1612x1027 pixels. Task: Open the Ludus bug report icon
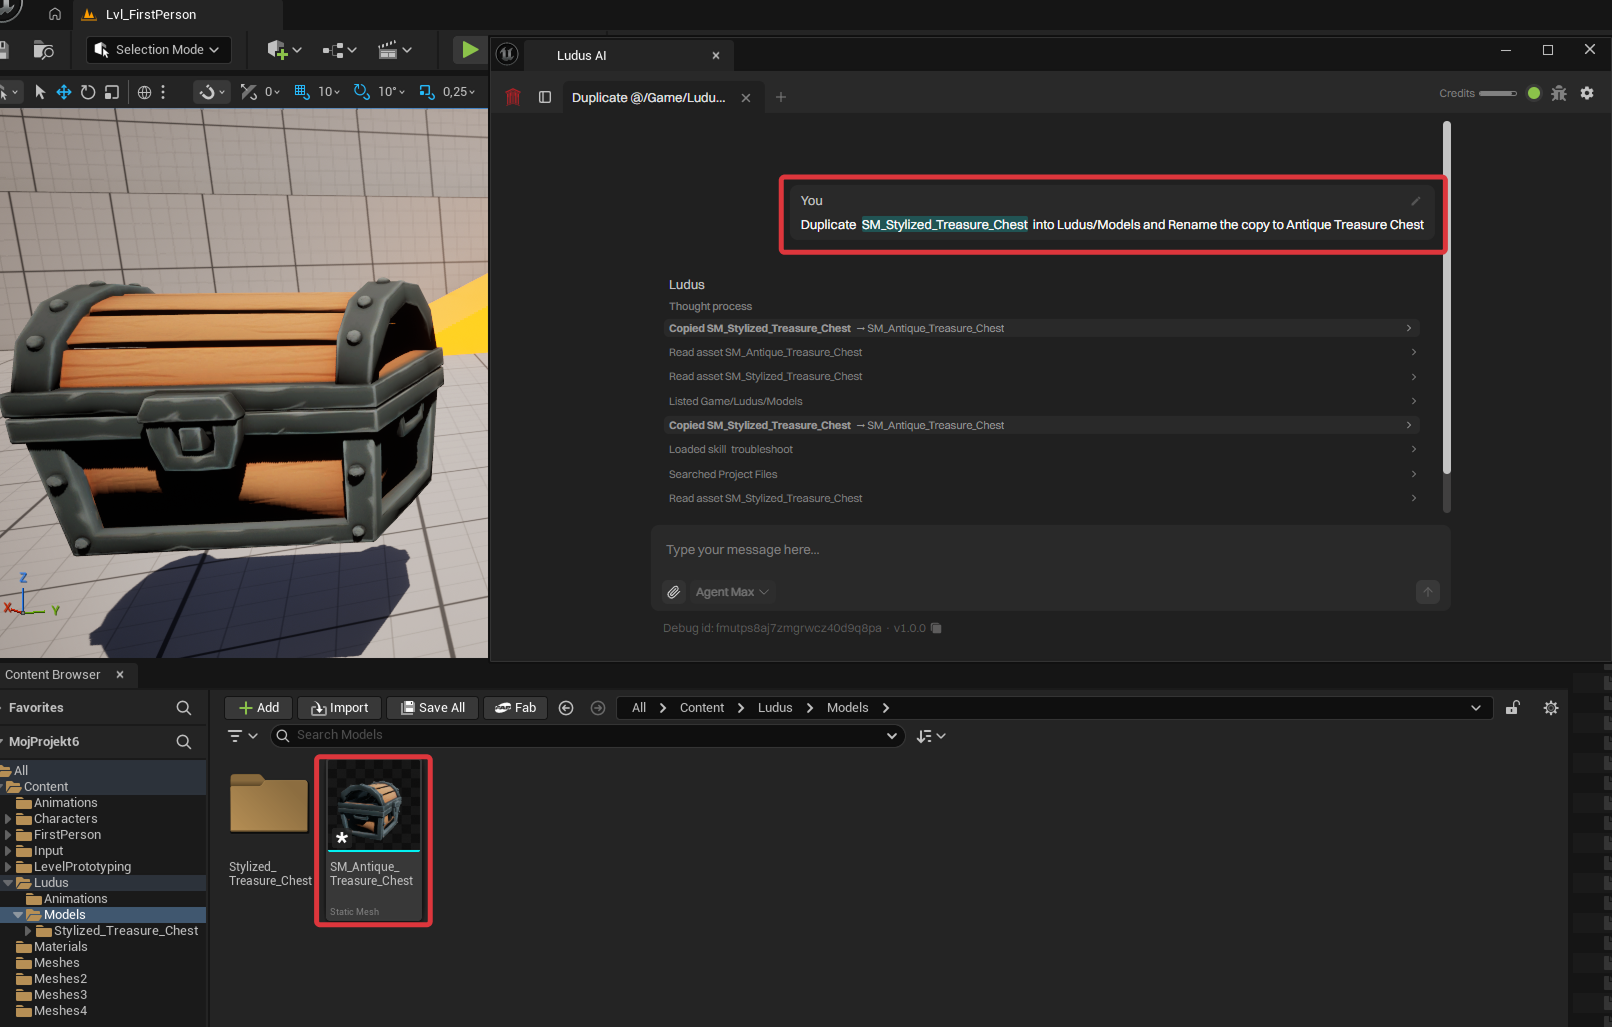click(x=1559, y=93)
